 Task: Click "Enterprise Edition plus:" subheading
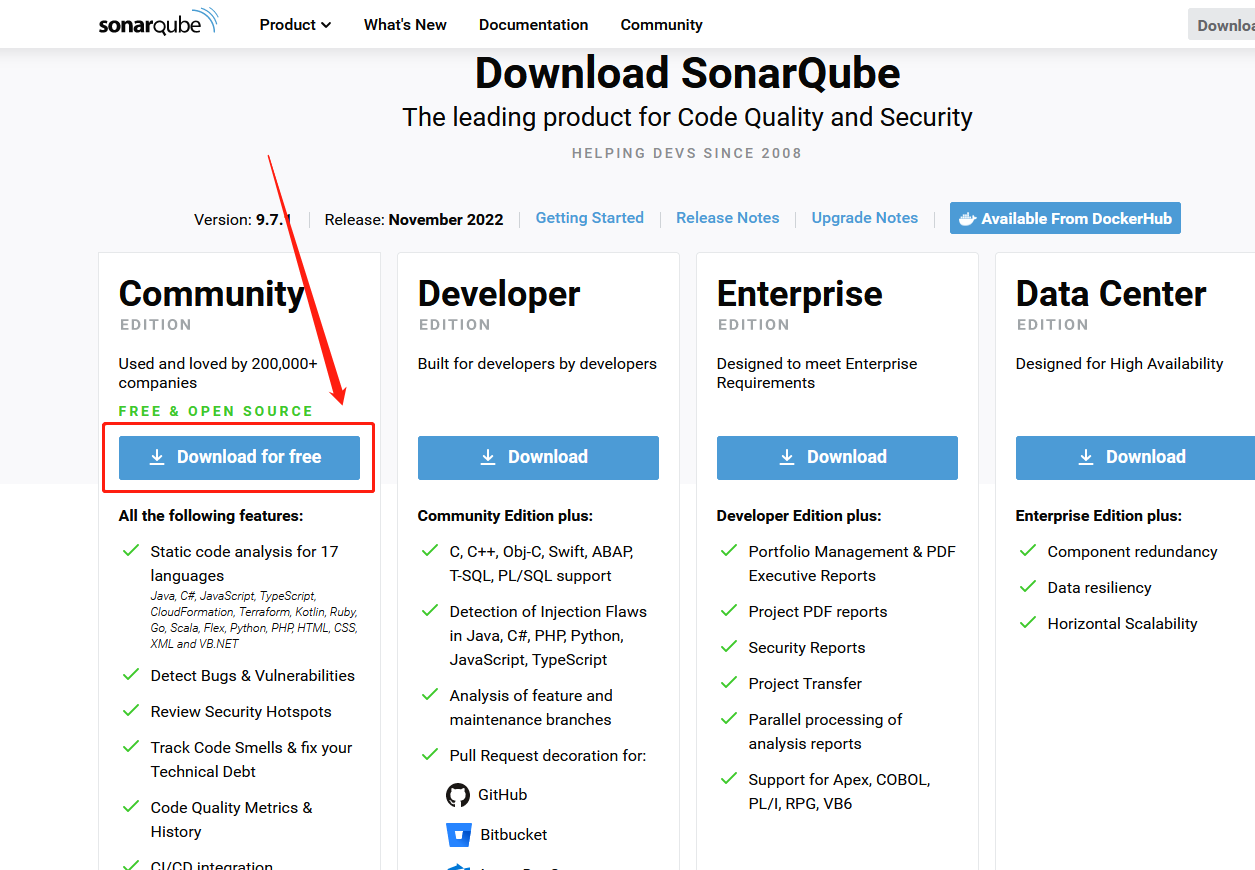(x=1099, y=516)
